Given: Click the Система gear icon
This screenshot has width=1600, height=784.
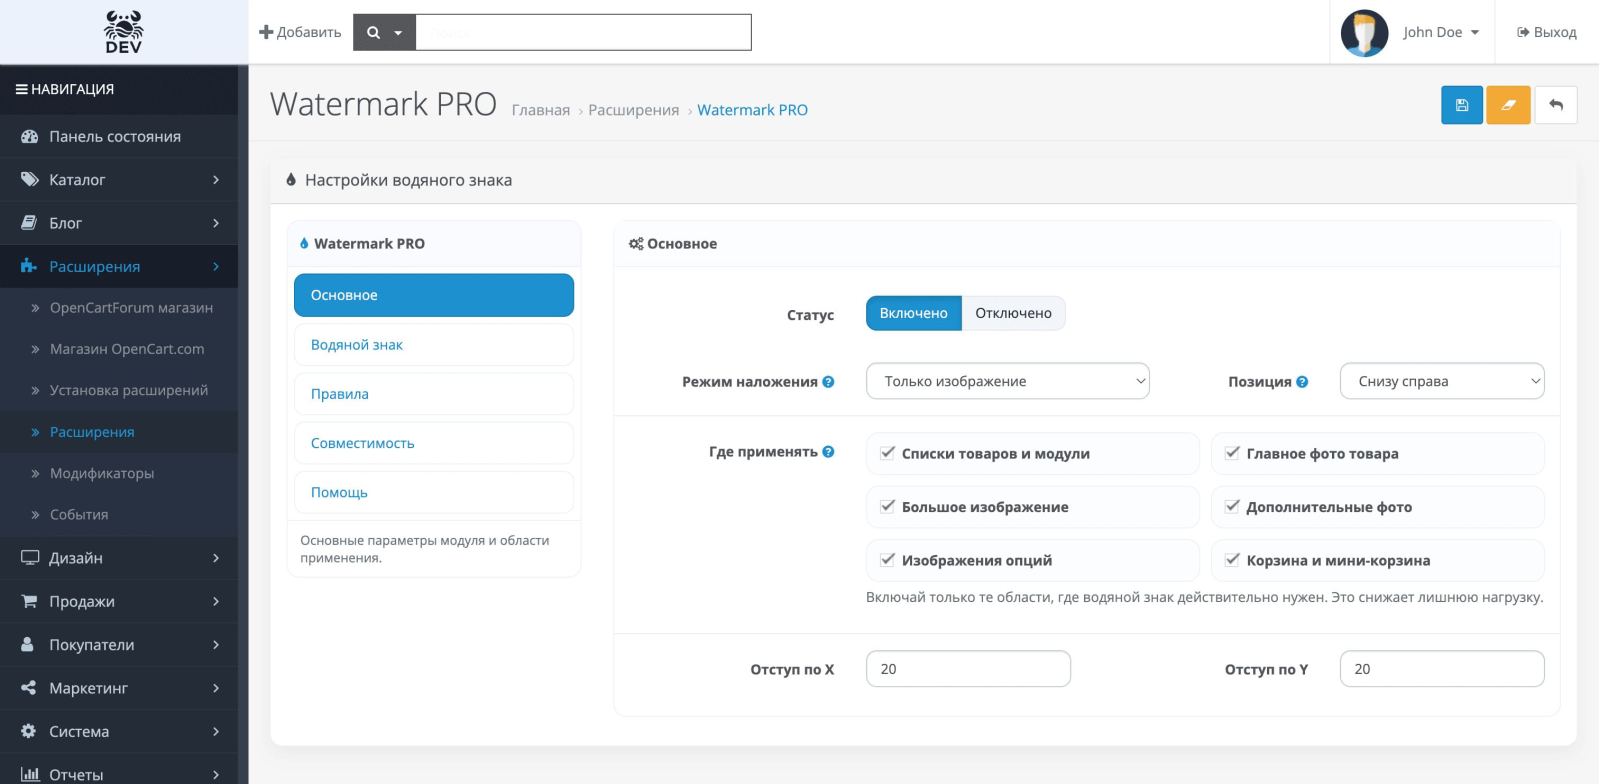Looking at the screenshot, I should (x=28, y=731).
